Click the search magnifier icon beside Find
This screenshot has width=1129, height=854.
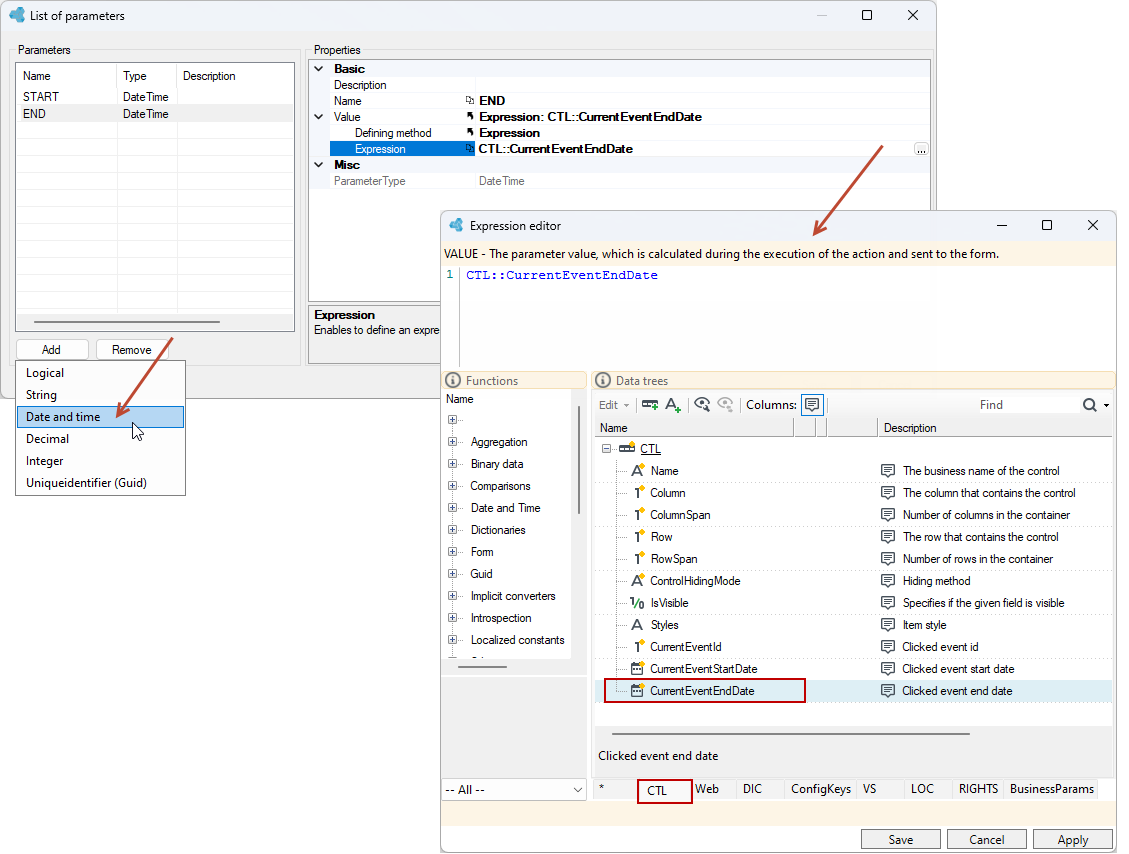pyautogui.click(x=1089, y=405)
